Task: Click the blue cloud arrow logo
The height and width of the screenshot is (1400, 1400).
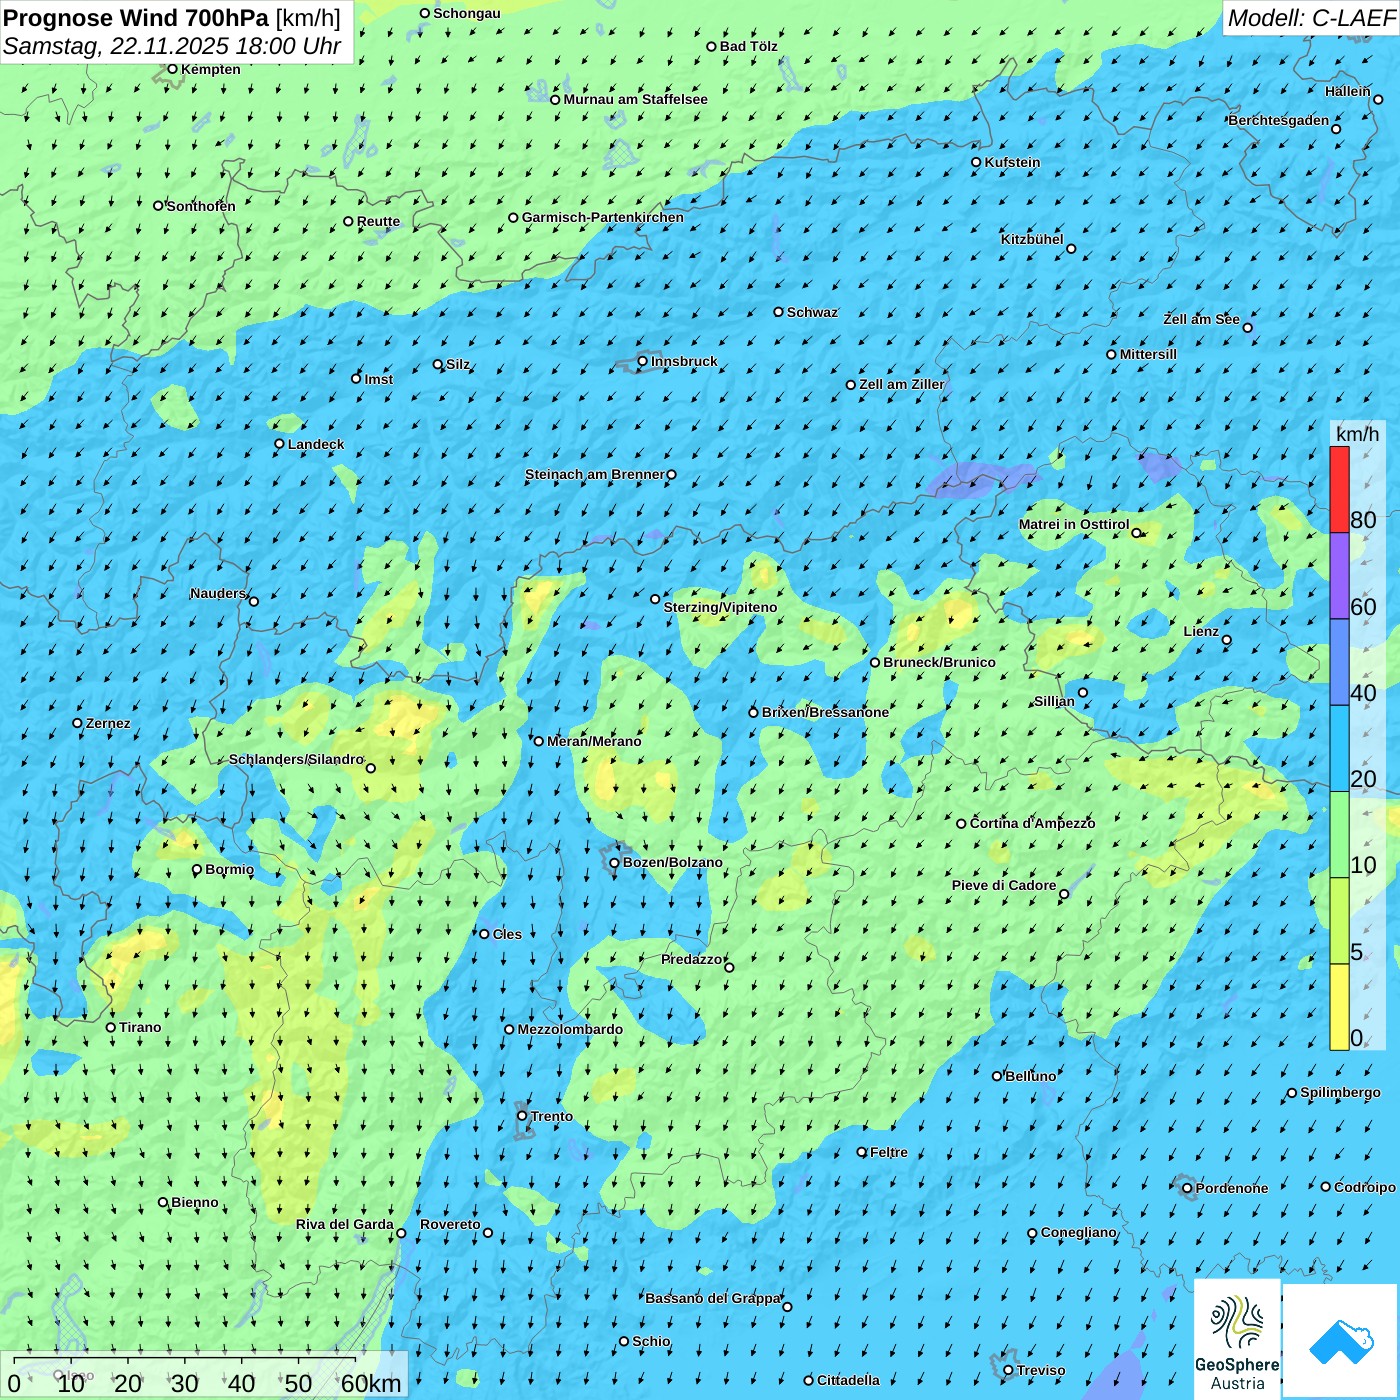Action: pyautogui.click(x=1341, y=1341)
